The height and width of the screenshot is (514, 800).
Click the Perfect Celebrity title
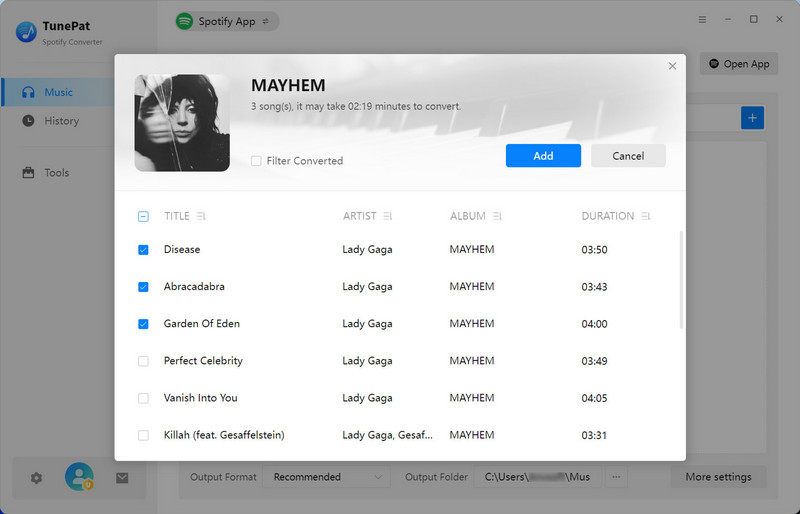[203, 361]
